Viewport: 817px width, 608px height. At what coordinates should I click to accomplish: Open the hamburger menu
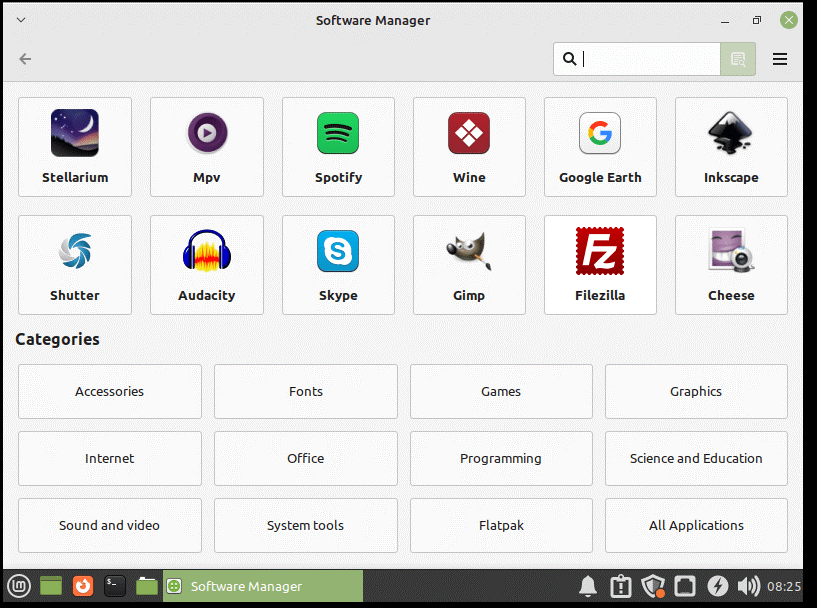point(779,59)
